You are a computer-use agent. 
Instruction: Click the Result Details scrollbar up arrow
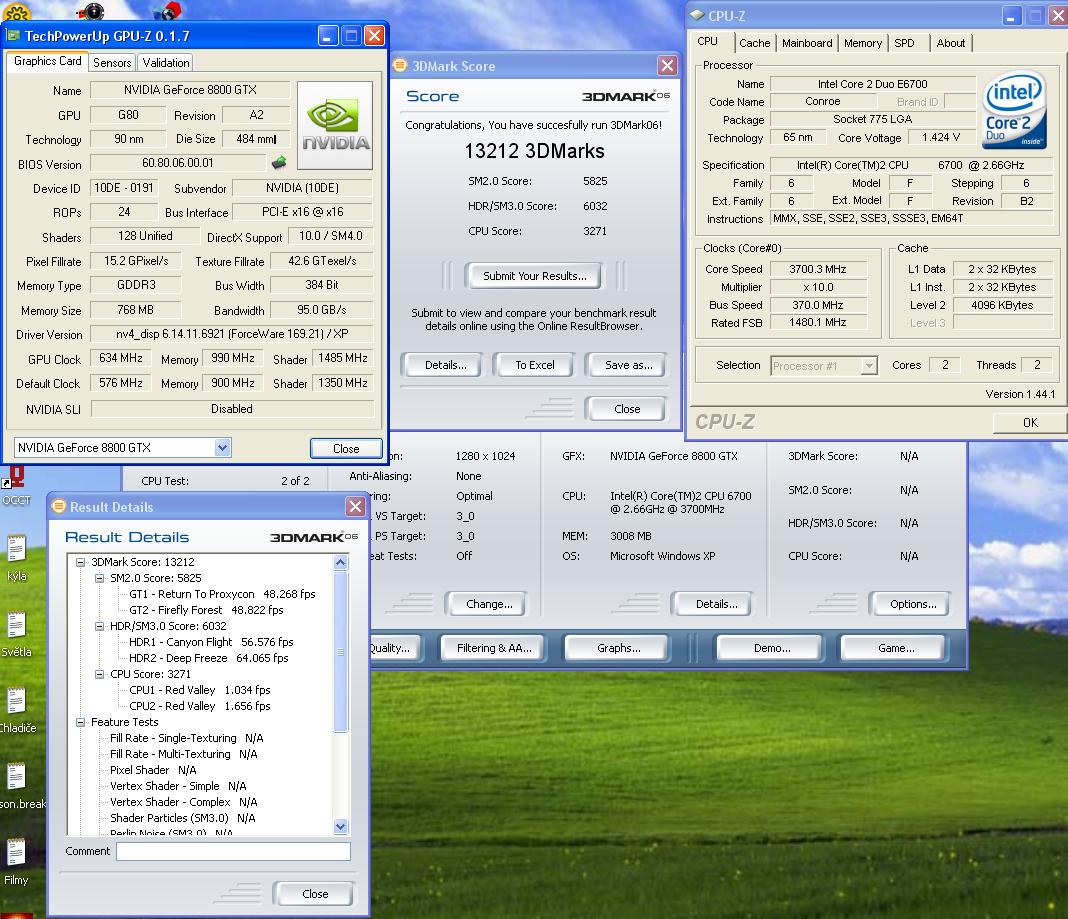pos(341,563)
